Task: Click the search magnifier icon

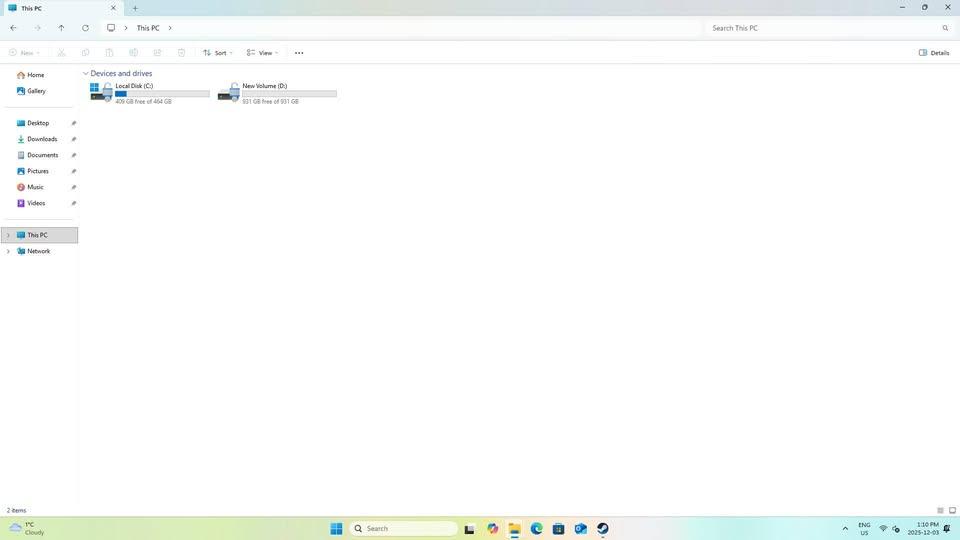Action: click(945, 28)
